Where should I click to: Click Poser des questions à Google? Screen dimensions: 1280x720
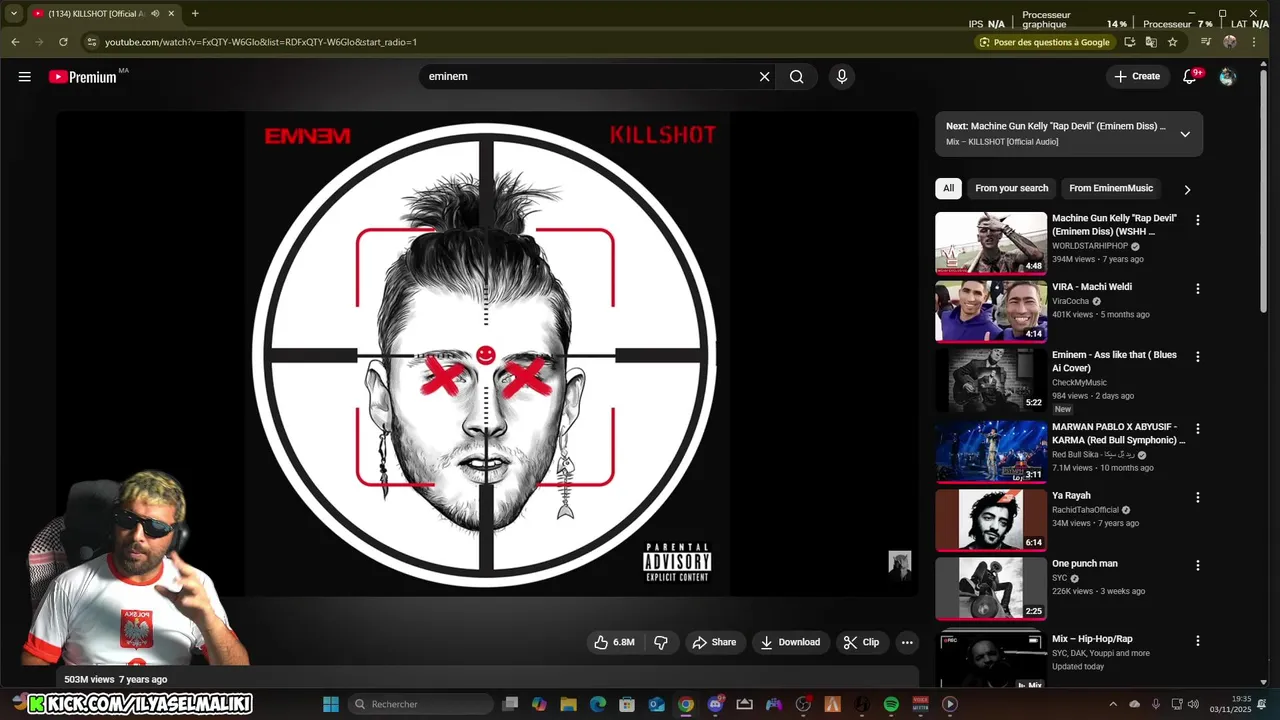[1045, 42]
